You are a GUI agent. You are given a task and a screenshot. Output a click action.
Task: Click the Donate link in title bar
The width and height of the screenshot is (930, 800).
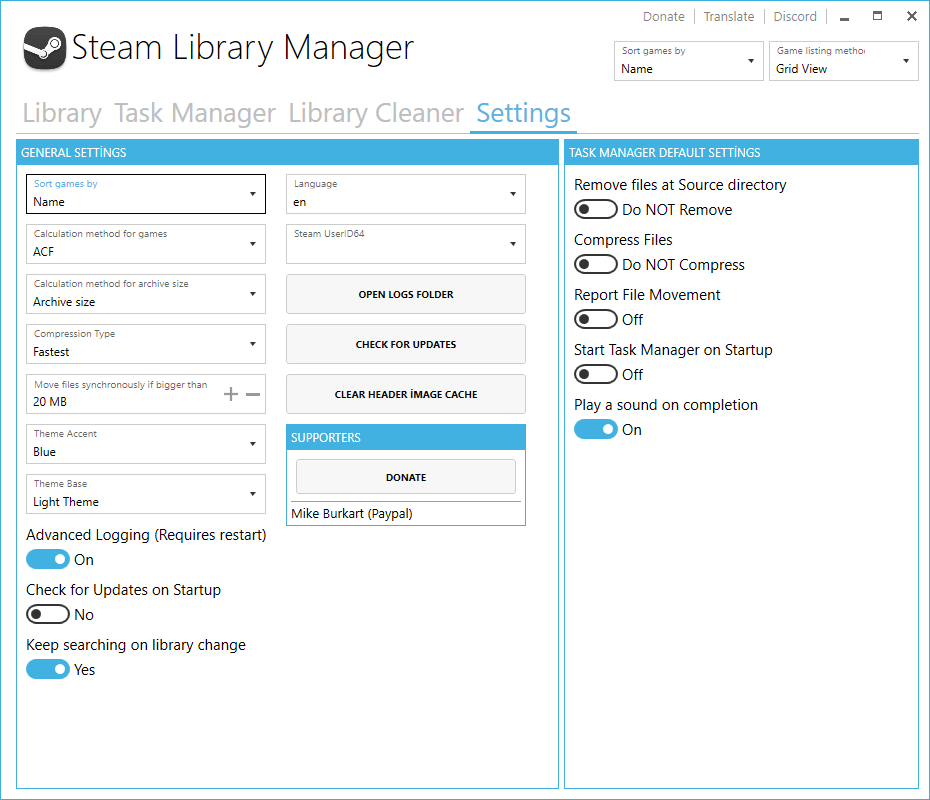664,17
